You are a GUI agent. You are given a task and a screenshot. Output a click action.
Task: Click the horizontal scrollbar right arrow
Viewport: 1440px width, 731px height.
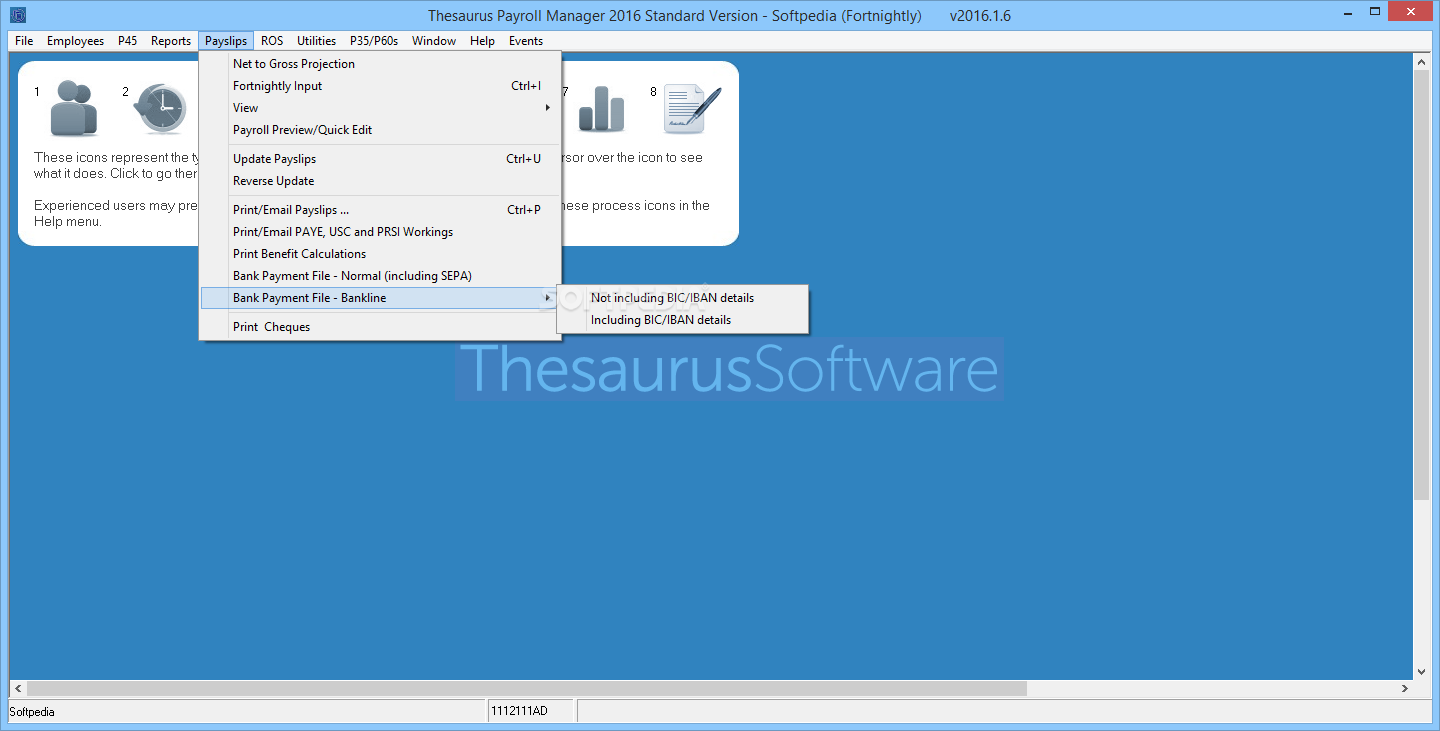point(1405,689)
